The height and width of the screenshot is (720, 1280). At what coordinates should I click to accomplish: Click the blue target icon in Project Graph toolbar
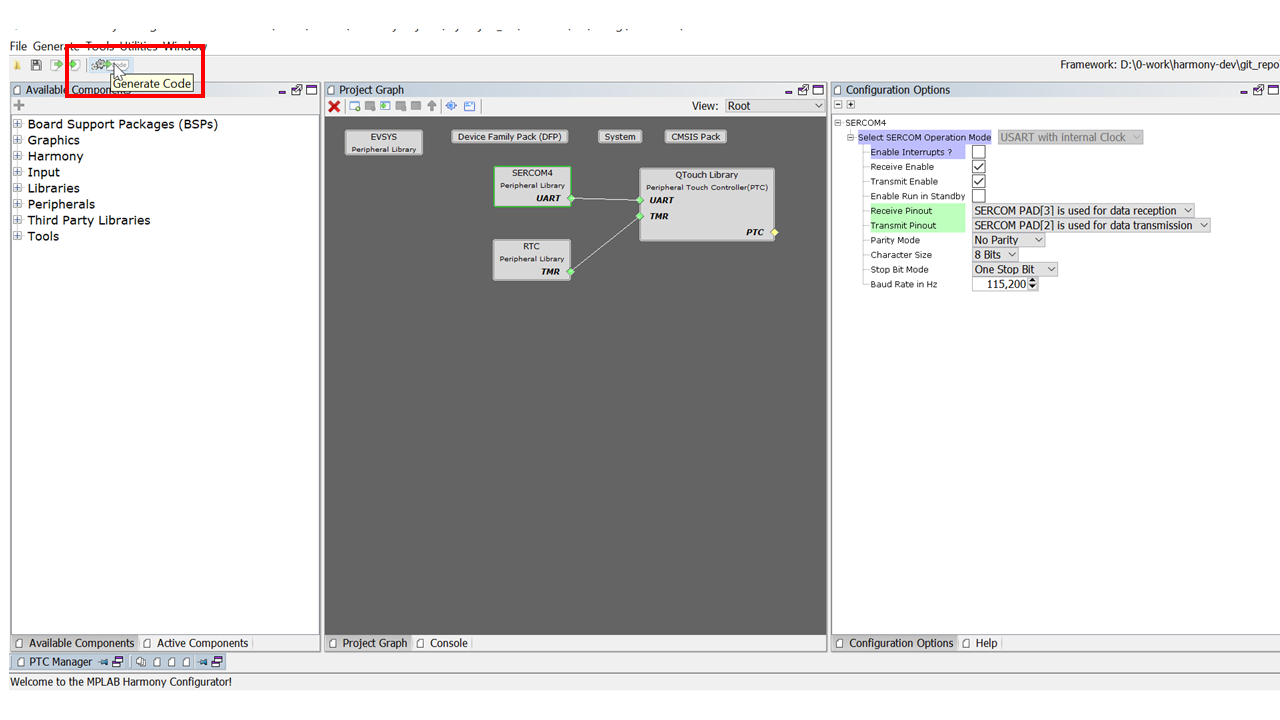[x=451, y=106]
